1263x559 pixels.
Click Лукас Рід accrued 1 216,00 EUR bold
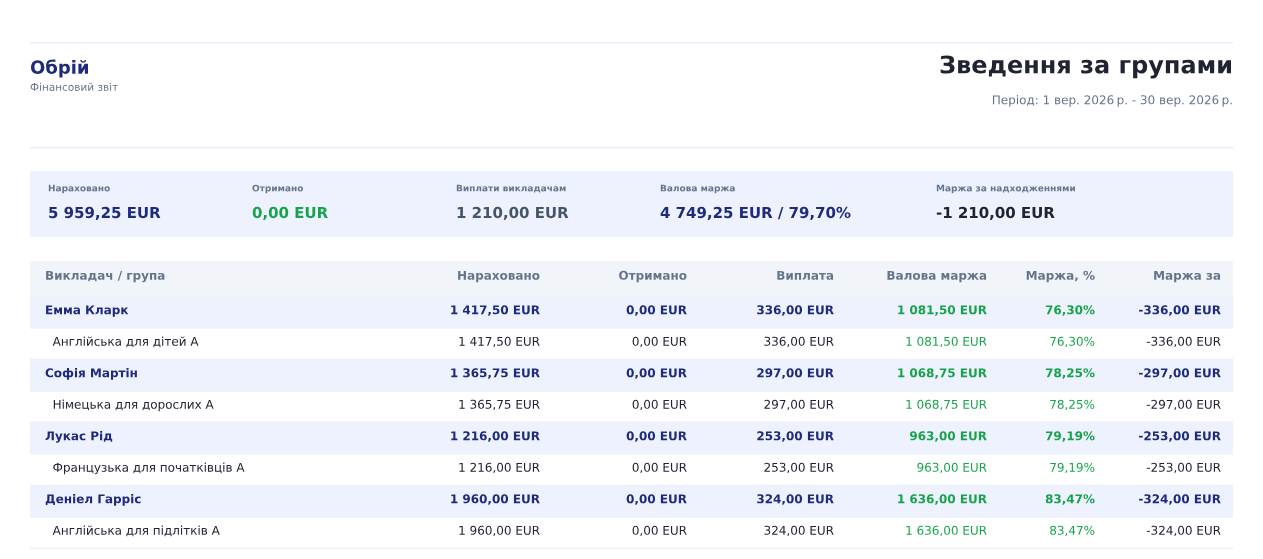click(495, 437)
